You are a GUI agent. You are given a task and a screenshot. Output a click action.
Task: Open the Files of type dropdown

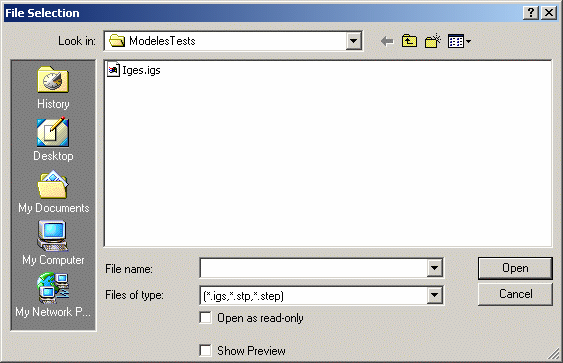point(434,295)
